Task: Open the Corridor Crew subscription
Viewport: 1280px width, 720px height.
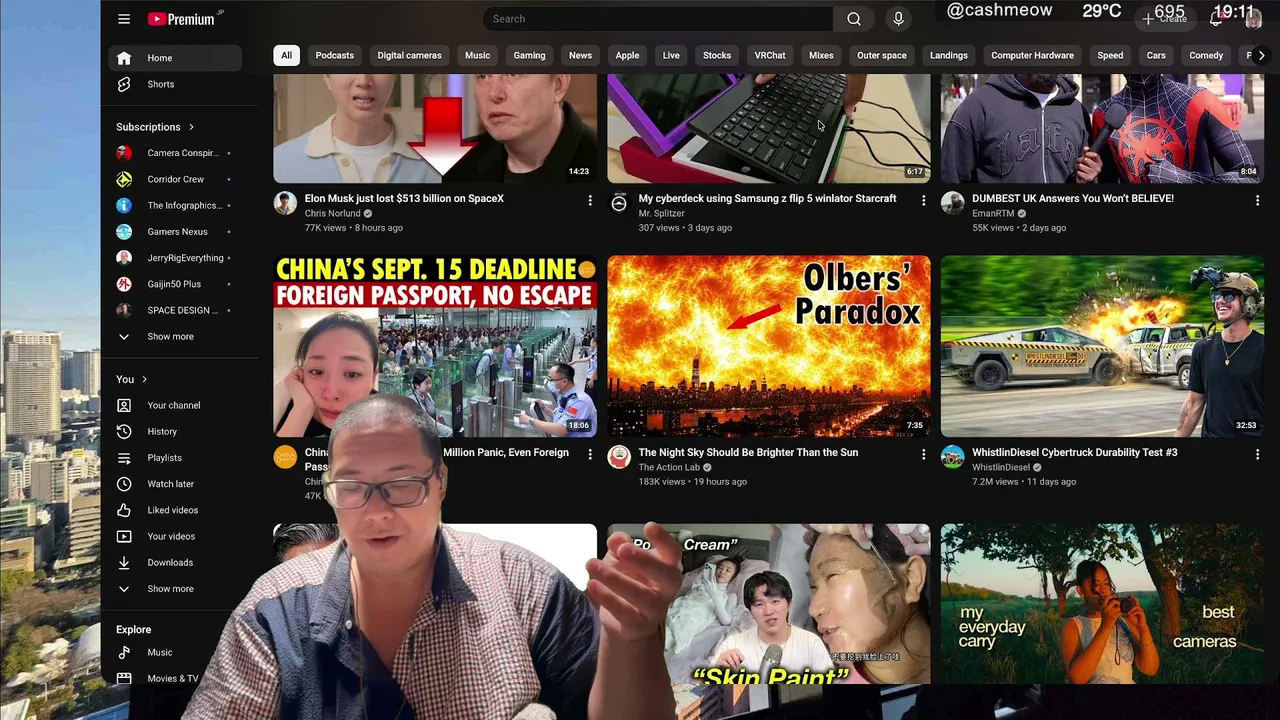Action: coord(175,179)
